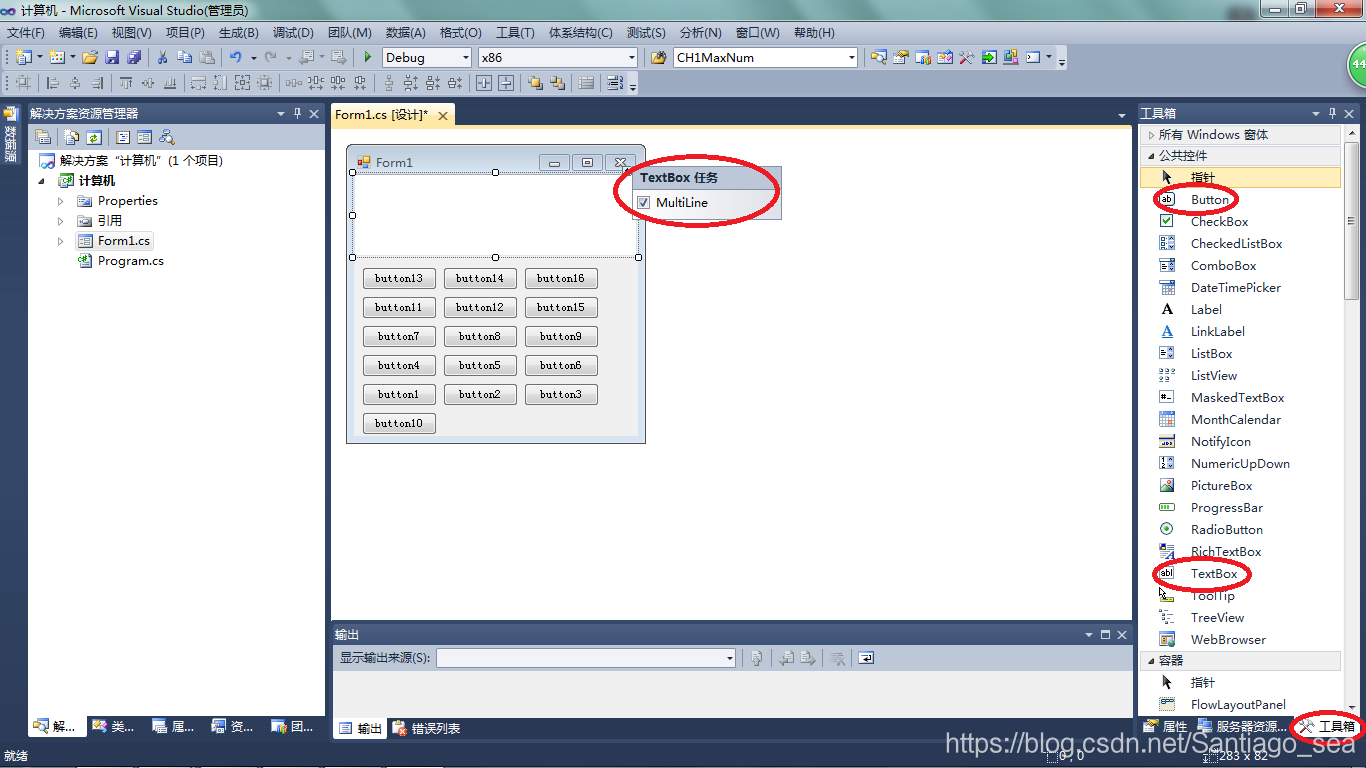Open the CH1MaxNum search combo box
This screenshot has width=1366, height=768.
pos(851,58)
